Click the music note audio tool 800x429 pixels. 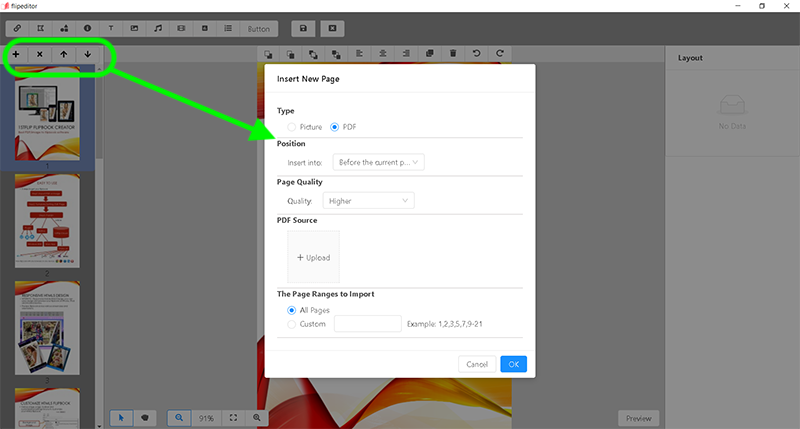[158, 29]
